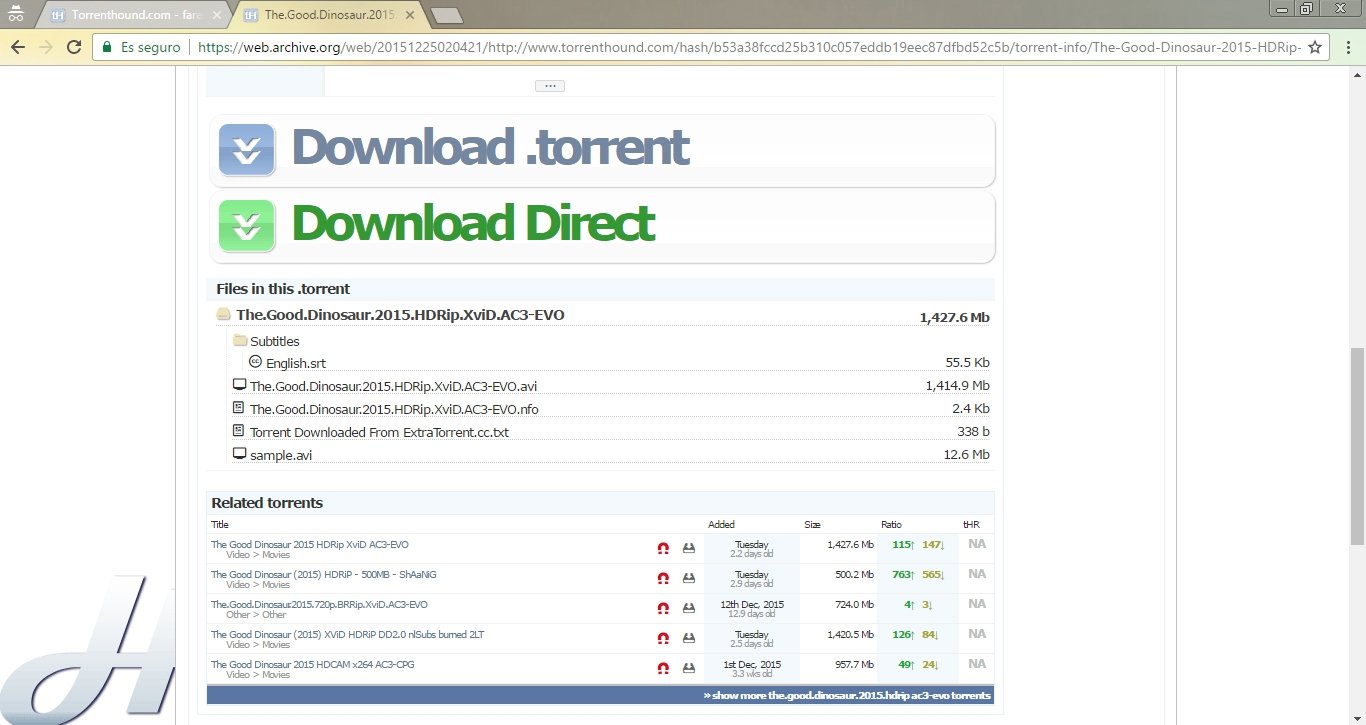
Task: Click magnet icon for 500MB ShAaNiG row
Action: 663,578
